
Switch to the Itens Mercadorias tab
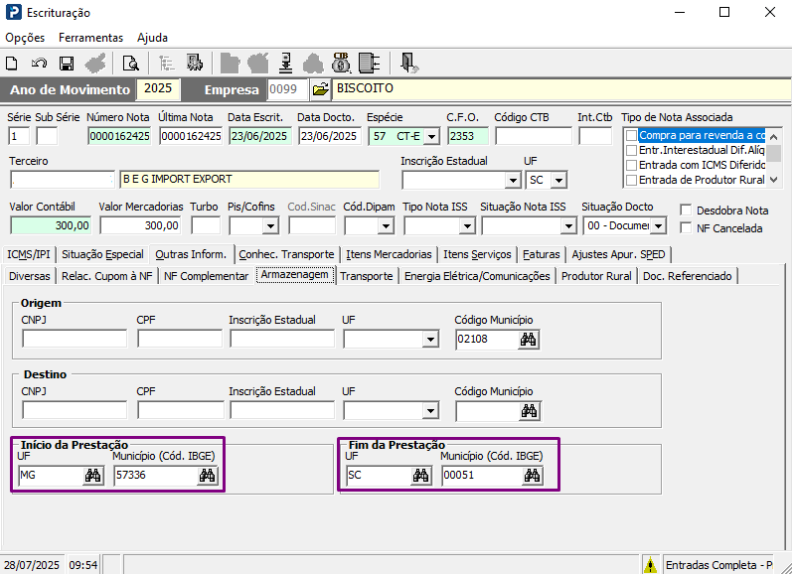[x=389, y=254]
